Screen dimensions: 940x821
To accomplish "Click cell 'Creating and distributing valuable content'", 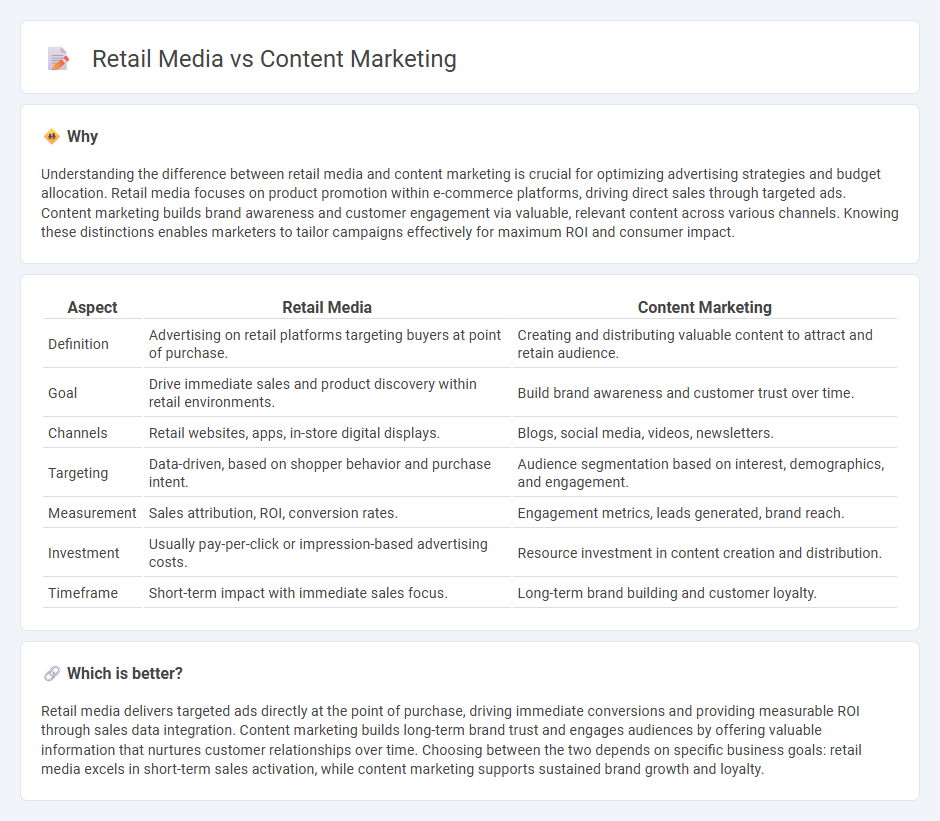I will [x=704, y=344].
